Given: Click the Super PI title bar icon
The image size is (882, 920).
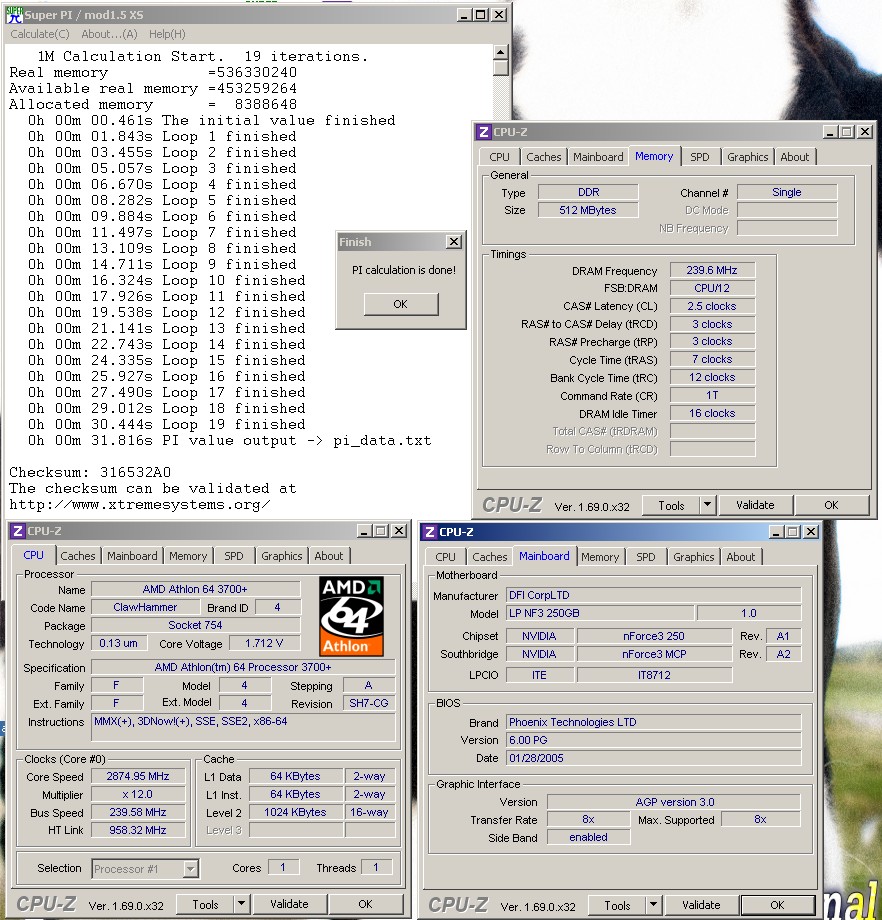Looking at the screenshot, I should tap(13, 15).
